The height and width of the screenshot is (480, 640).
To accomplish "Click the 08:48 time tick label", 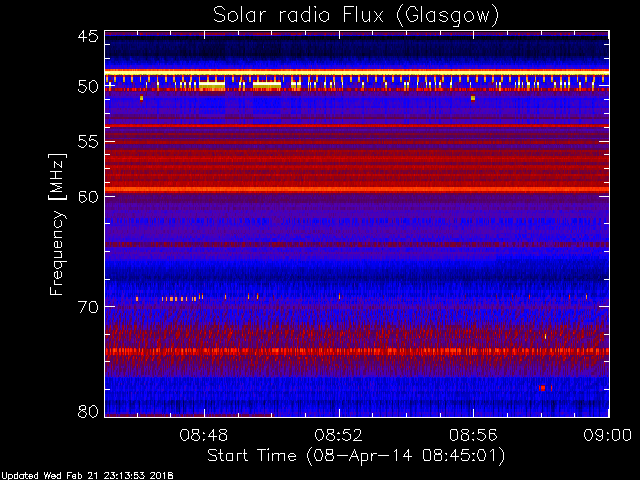I will (x=204, y=435).
